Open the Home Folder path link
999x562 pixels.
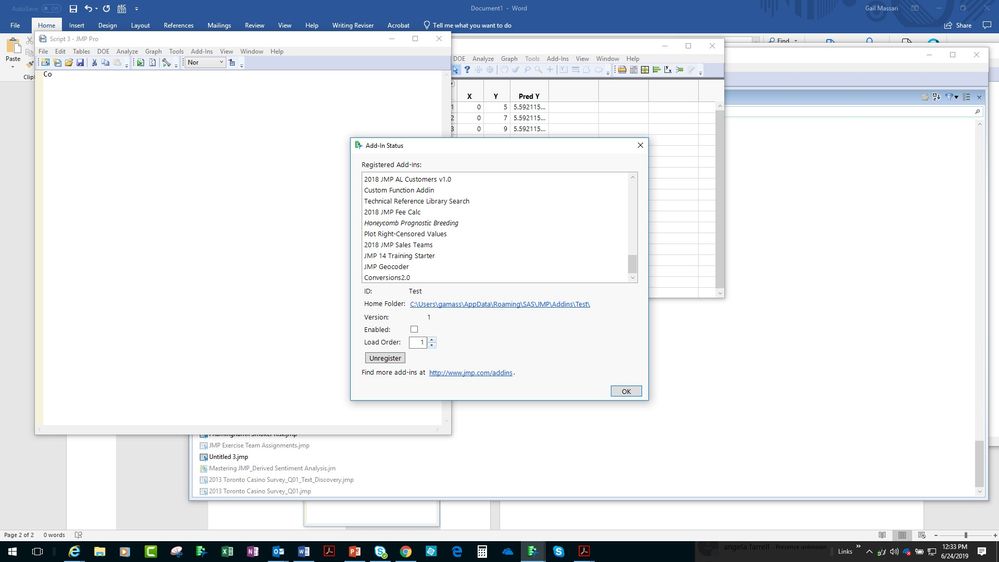tap(500, 304)
